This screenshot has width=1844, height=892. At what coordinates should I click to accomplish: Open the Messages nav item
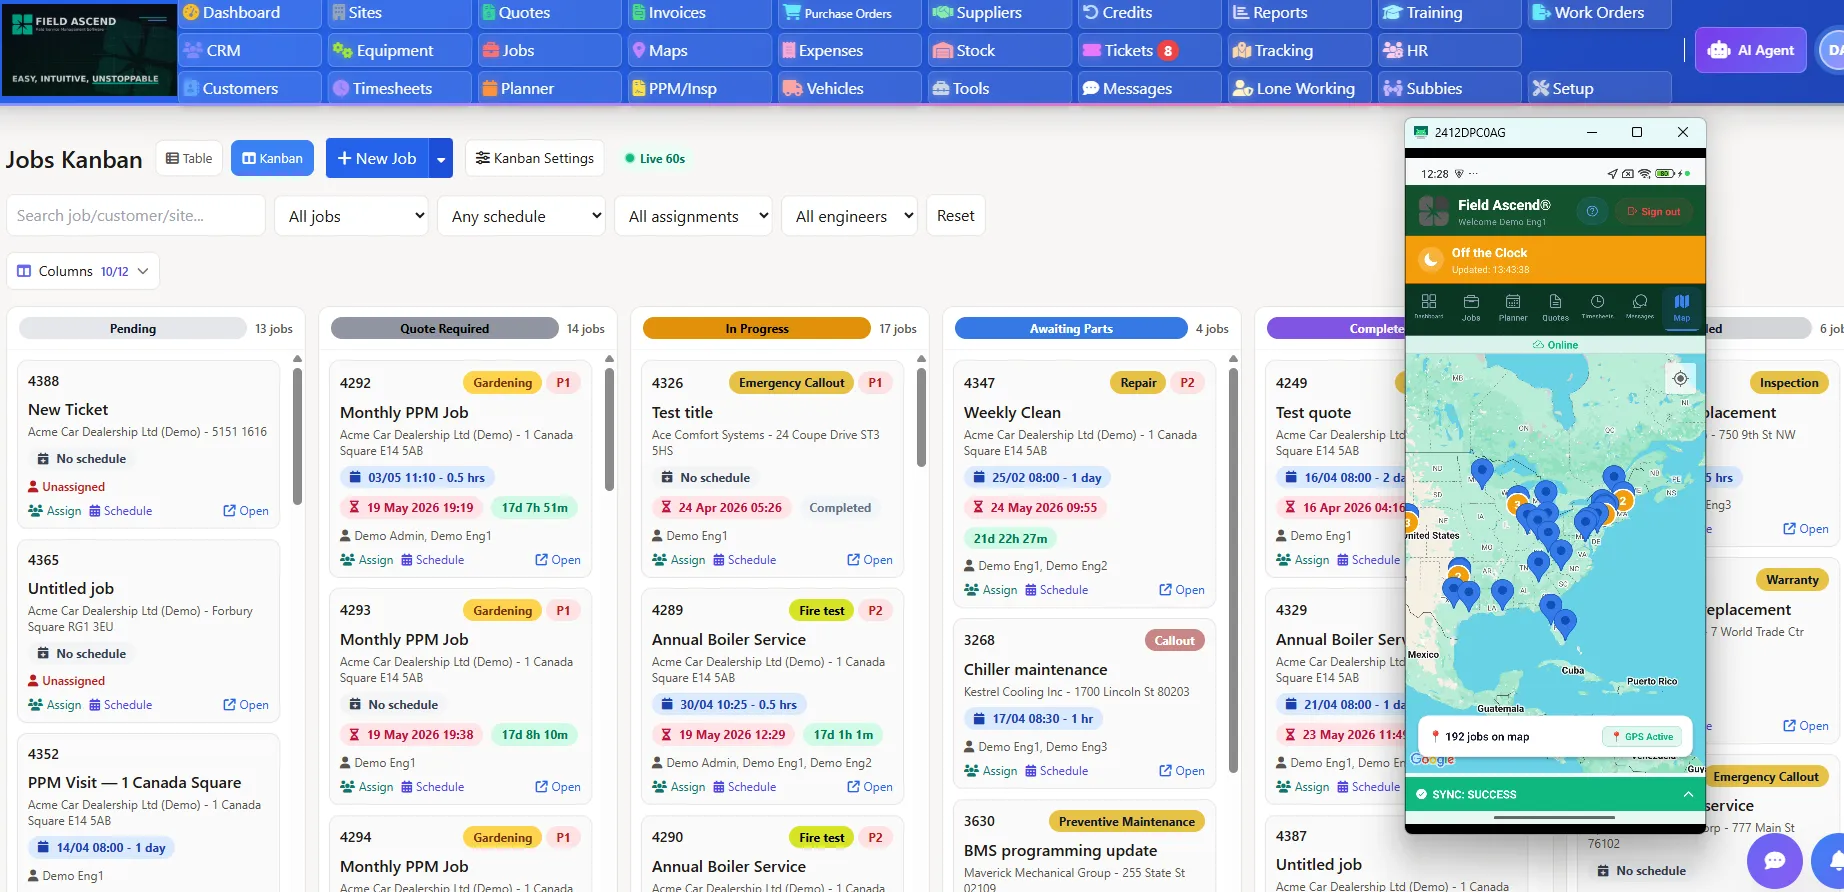coord(1150,88)
